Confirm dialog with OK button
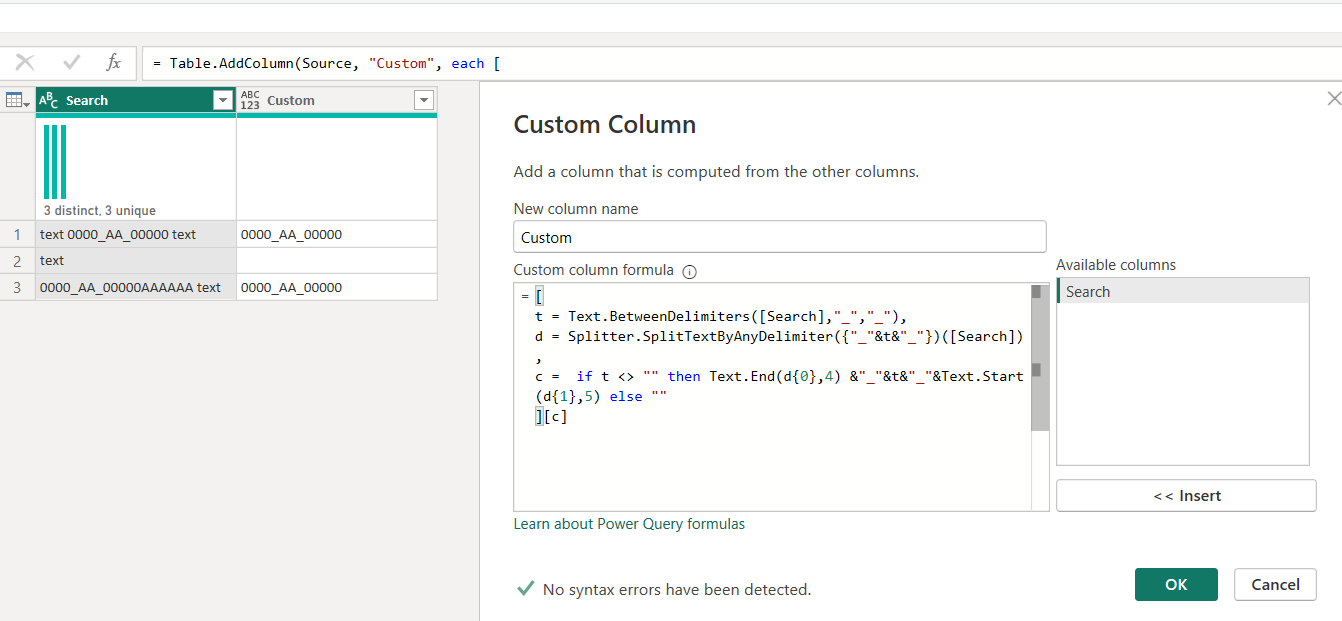Image resolution: width=1342 pixels, height=621 pixels. (x=1176, y=584)
